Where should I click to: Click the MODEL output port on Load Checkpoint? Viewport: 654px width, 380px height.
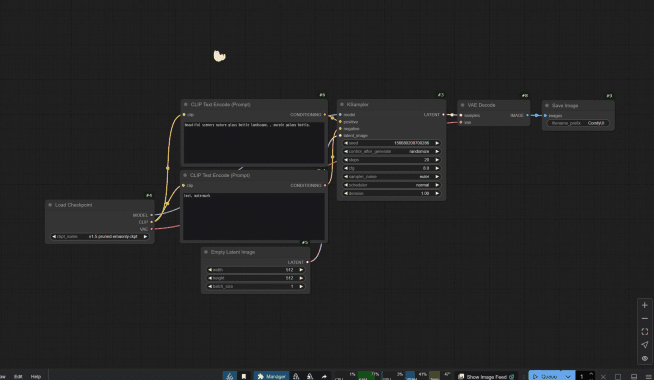[151, 215]
